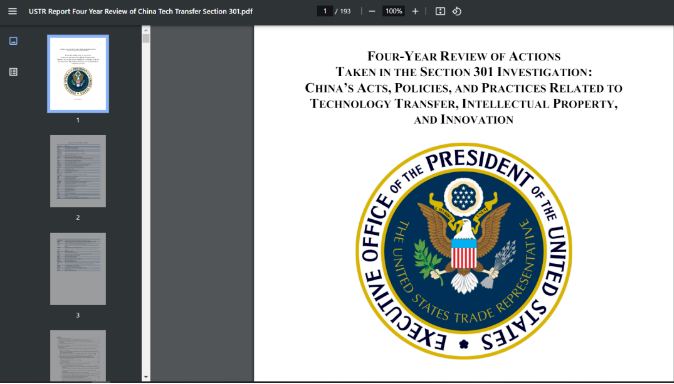This screenshot has width=674, height=384.
Task: Select page 1 thumbnail
Action: coord(78,74)
